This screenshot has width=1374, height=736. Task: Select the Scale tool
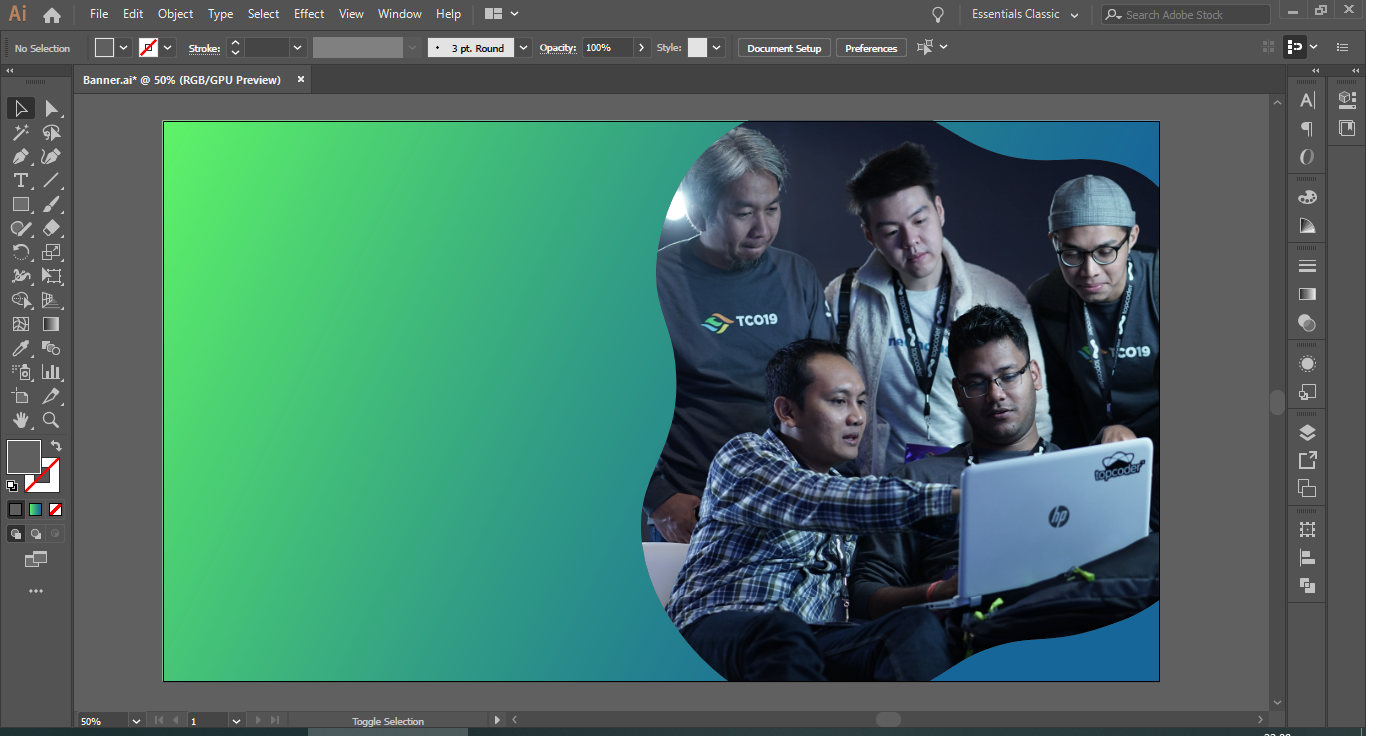(52, 252)
